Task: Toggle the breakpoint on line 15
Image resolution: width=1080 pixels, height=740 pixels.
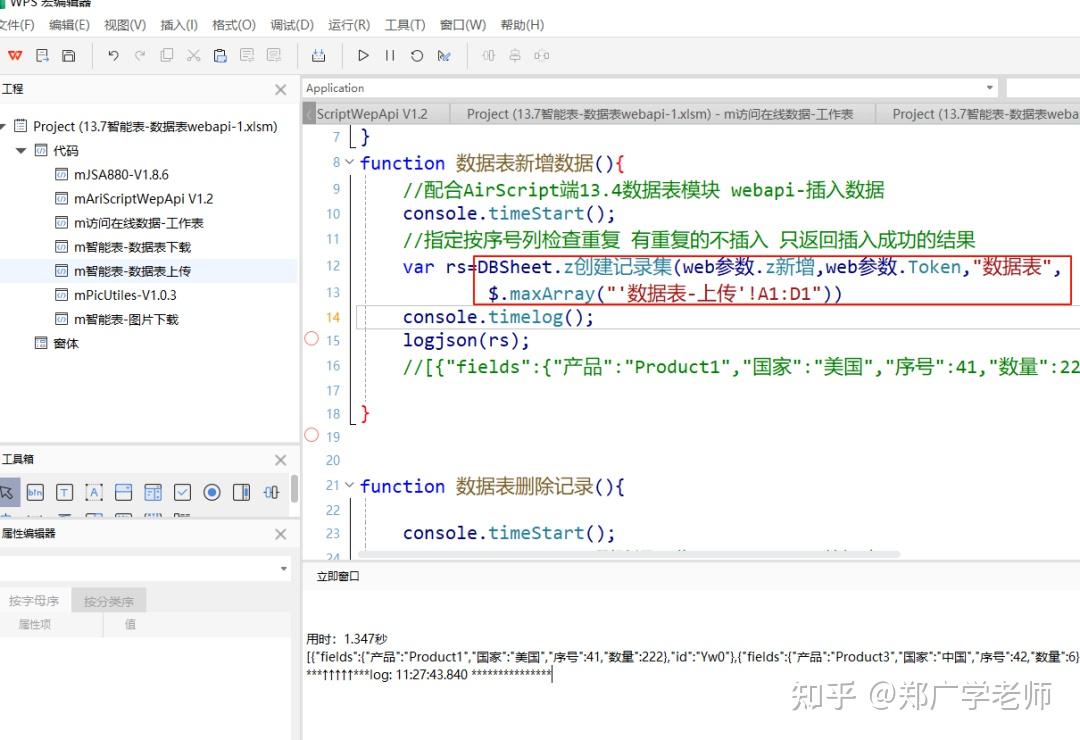Action: 310,340
